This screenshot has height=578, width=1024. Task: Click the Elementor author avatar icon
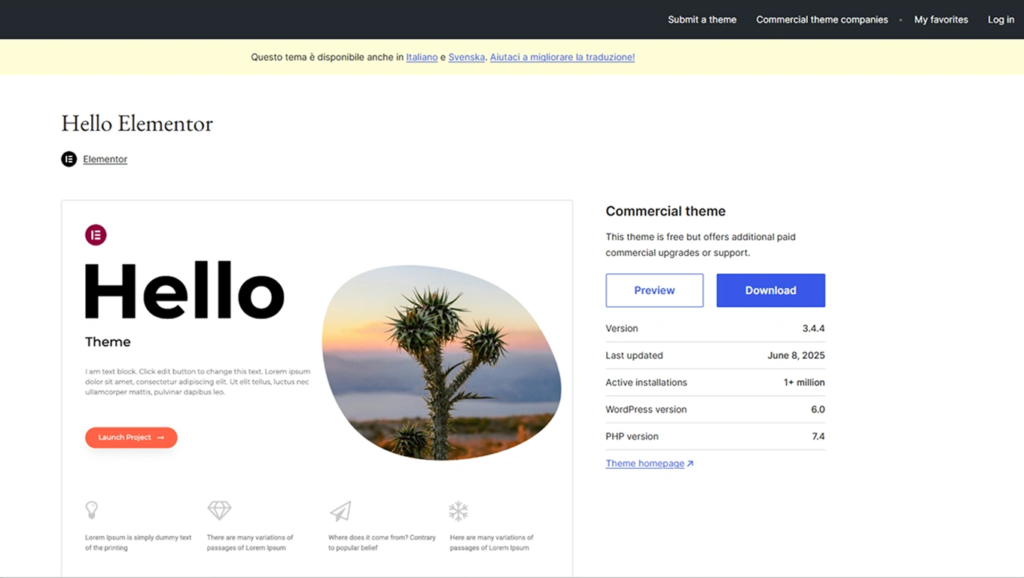tap(69, 159)
